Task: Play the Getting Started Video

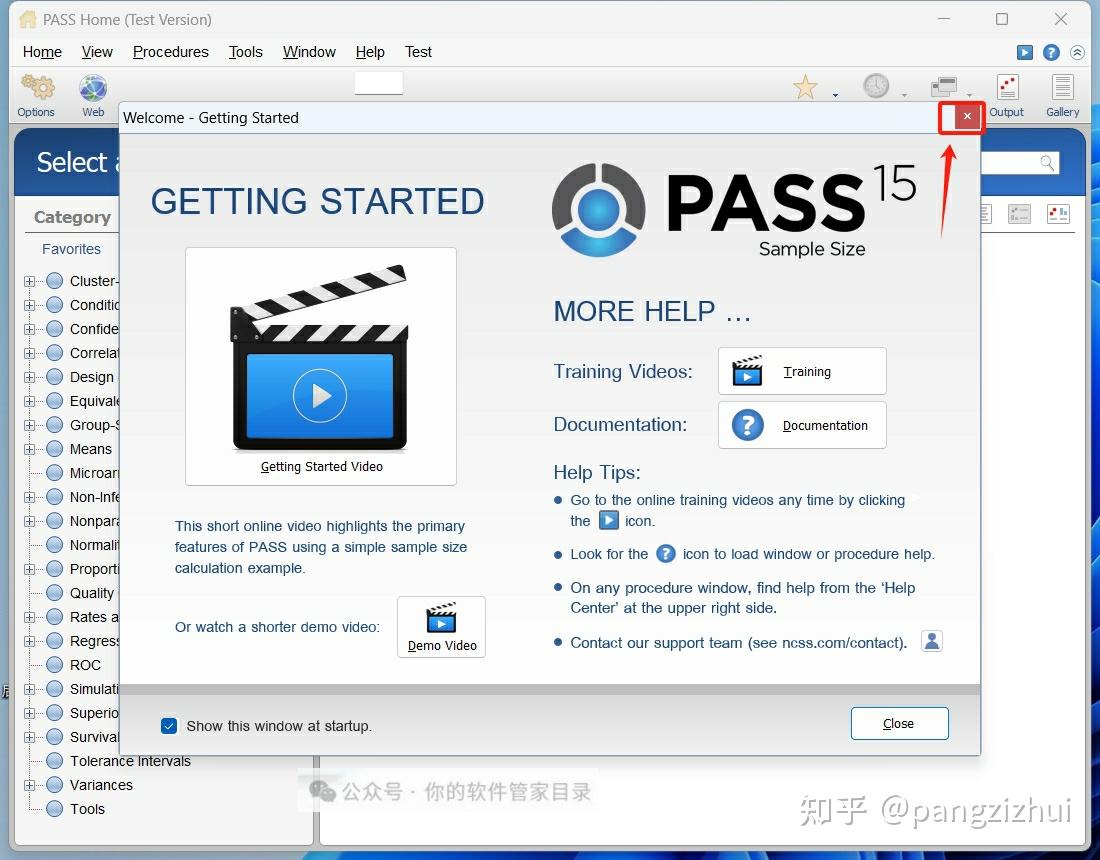Action: coord(320,395)
